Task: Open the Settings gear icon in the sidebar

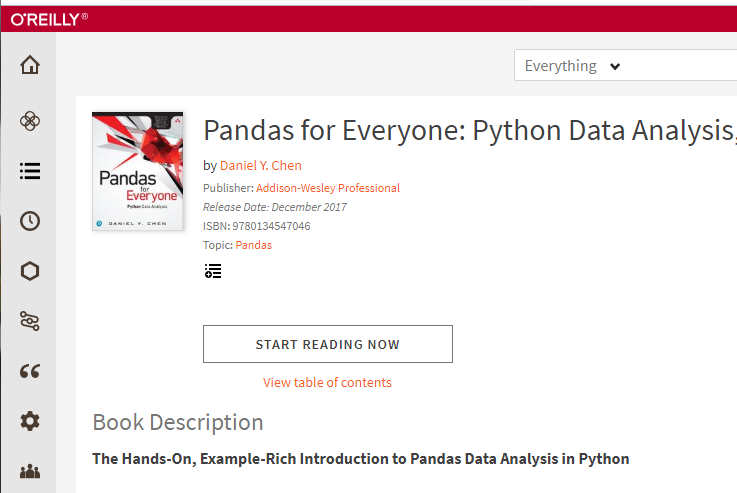Action: [30, 421]
